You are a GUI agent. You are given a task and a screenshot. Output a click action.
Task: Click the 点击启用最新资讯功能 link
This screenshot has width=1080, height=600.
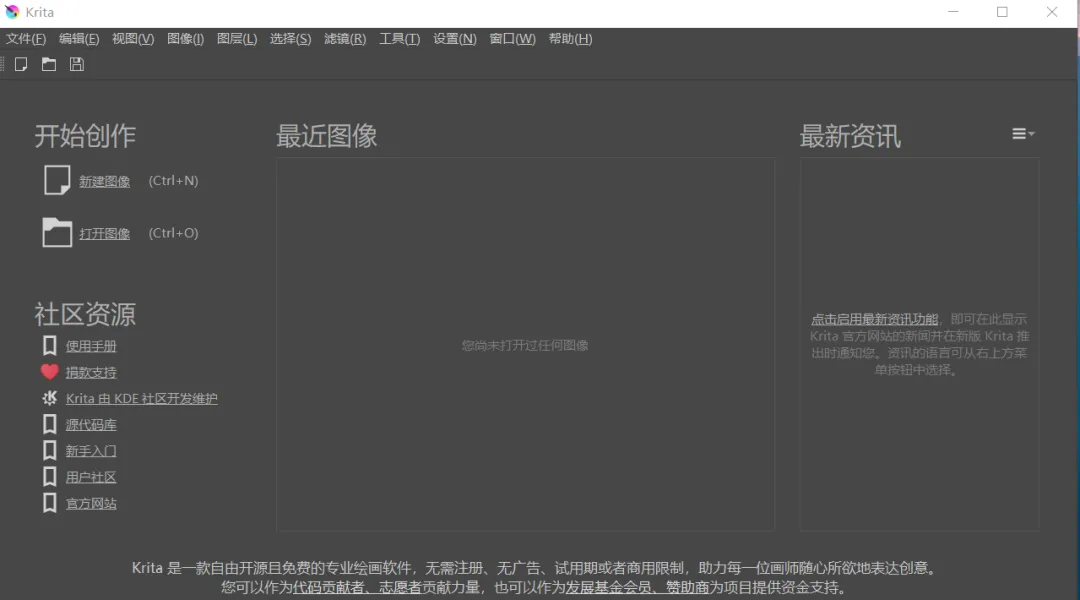point(874,319)
